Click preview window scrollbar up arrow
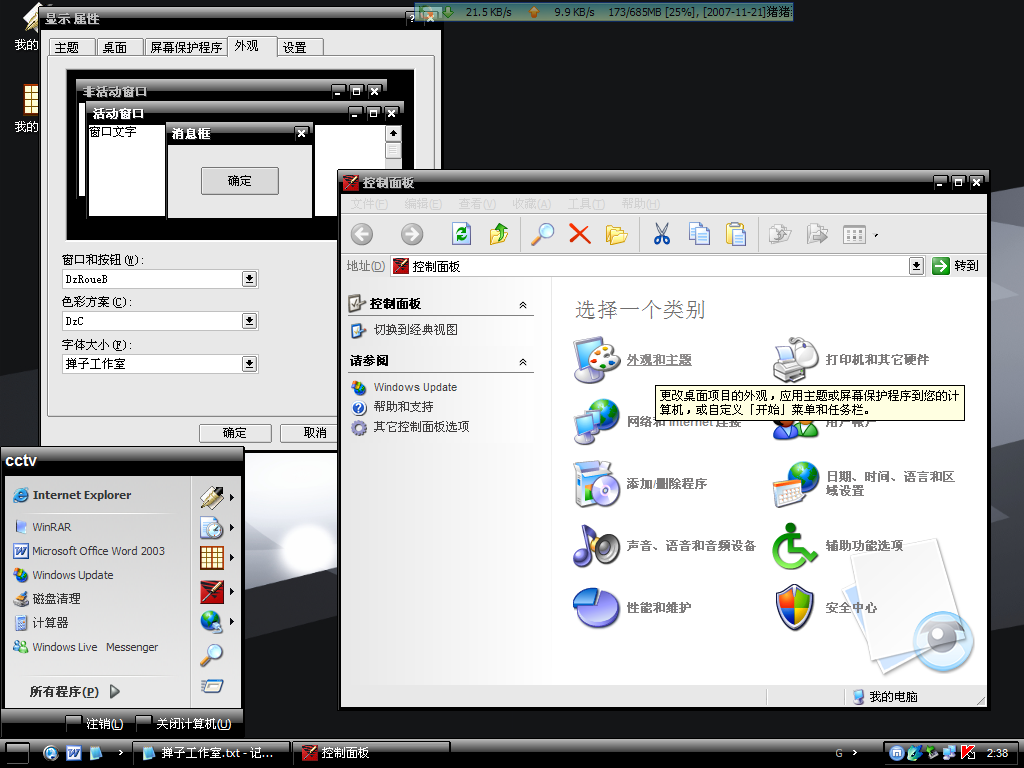The width and height of the screenshot is (1024, 768). (393, 133)
